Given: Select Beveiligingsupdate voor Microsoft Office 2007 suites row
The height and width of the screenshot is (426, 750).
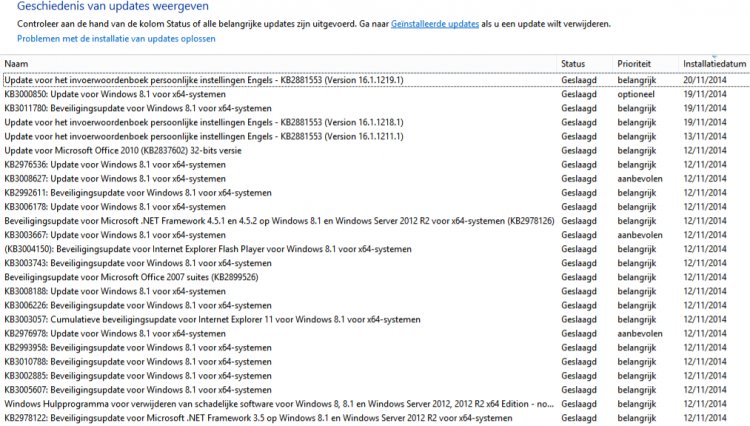Looking at the screenshot, I should point(375,277).
